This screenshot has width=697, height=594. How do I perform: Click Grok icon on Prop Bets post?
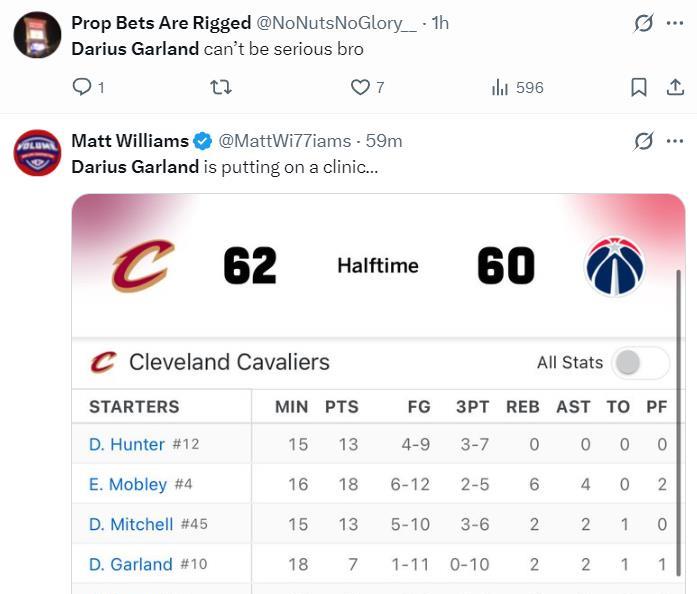coord(644,24)
